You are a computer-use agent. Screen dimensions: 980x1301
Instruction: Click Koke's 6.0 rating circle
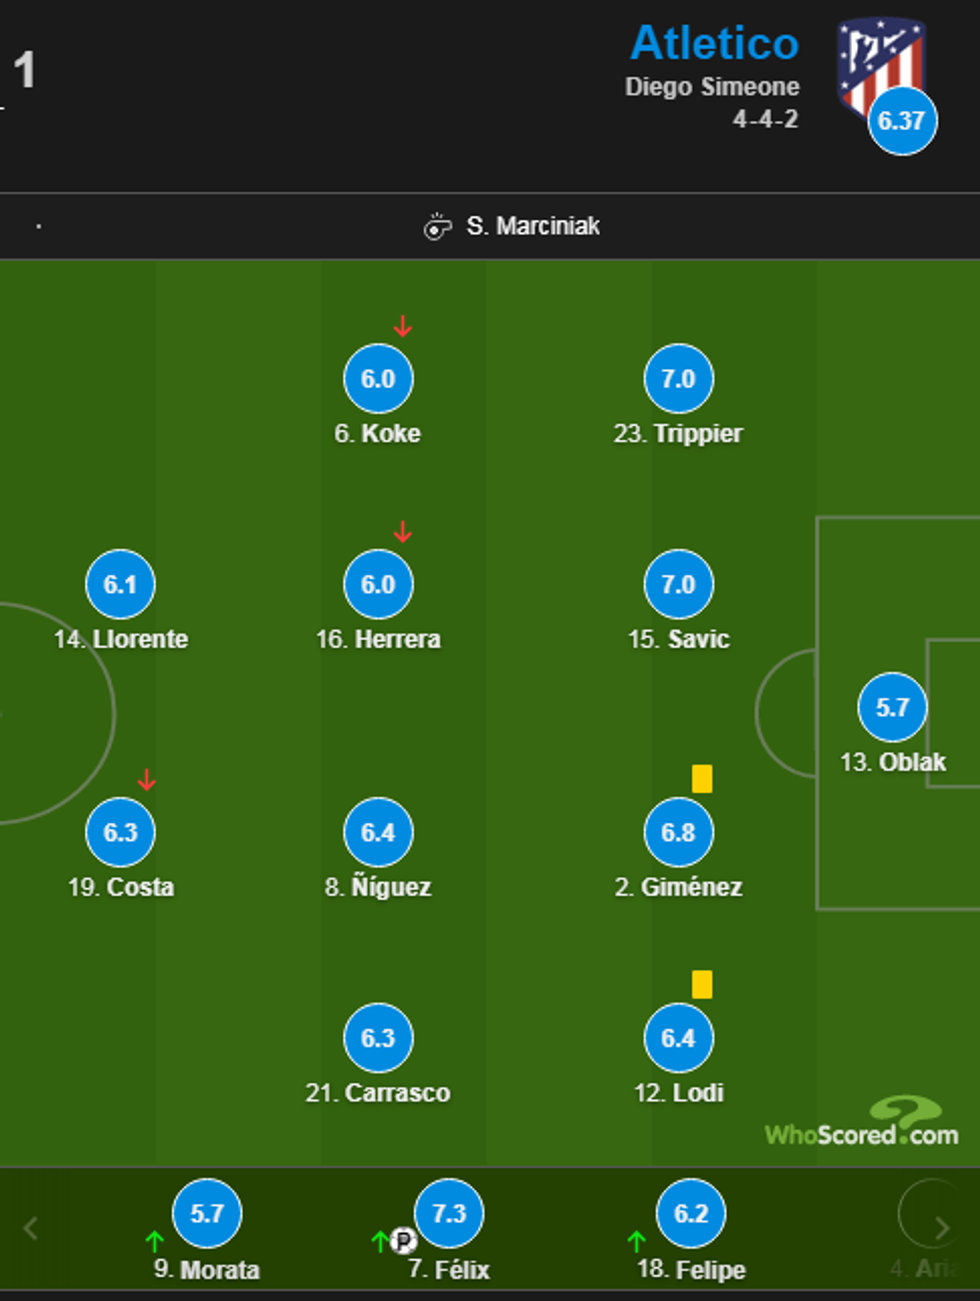378,379
